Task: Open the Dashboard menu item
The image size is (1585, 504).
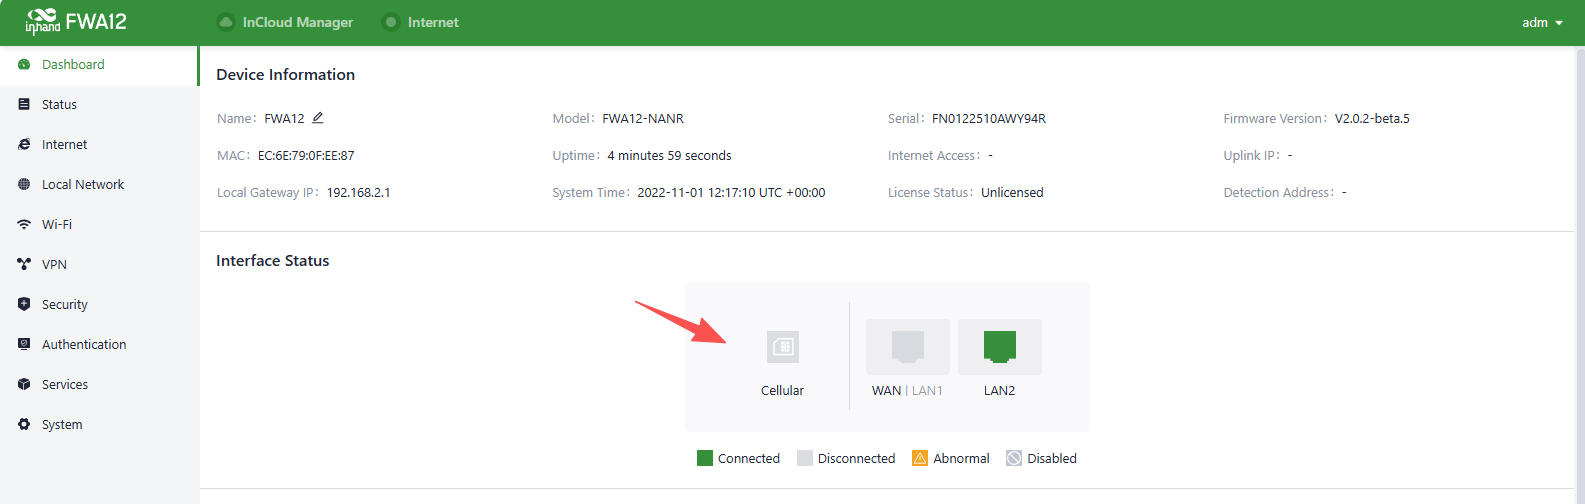Action: coord(73,65)
